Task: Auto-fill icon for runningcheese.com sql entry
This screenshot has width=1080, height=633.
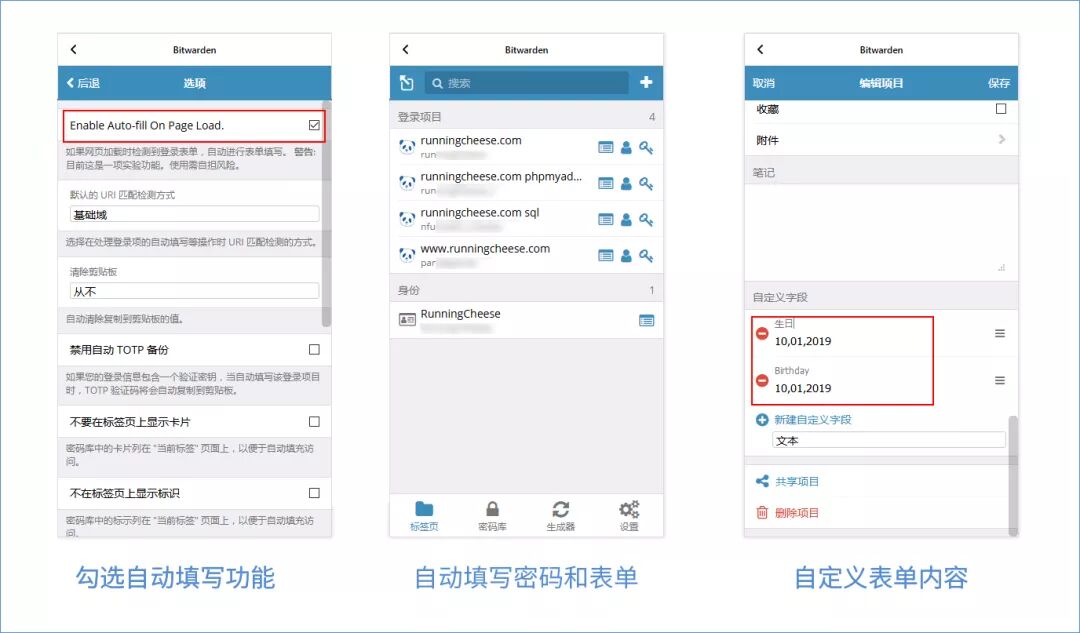Action: pyautogui.click(x=605, y=219)
